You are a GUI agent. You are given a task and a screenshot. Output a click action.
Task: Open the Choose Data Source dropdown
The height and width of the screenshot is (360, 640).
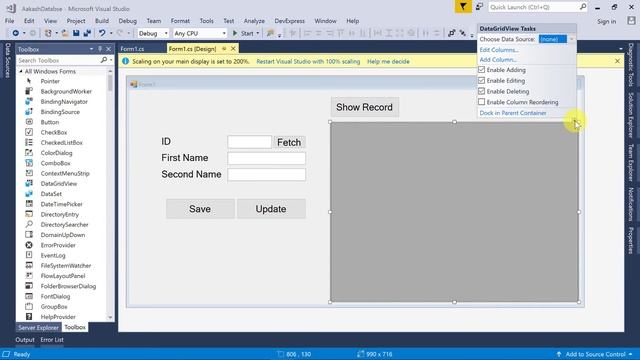coord(571,39)
